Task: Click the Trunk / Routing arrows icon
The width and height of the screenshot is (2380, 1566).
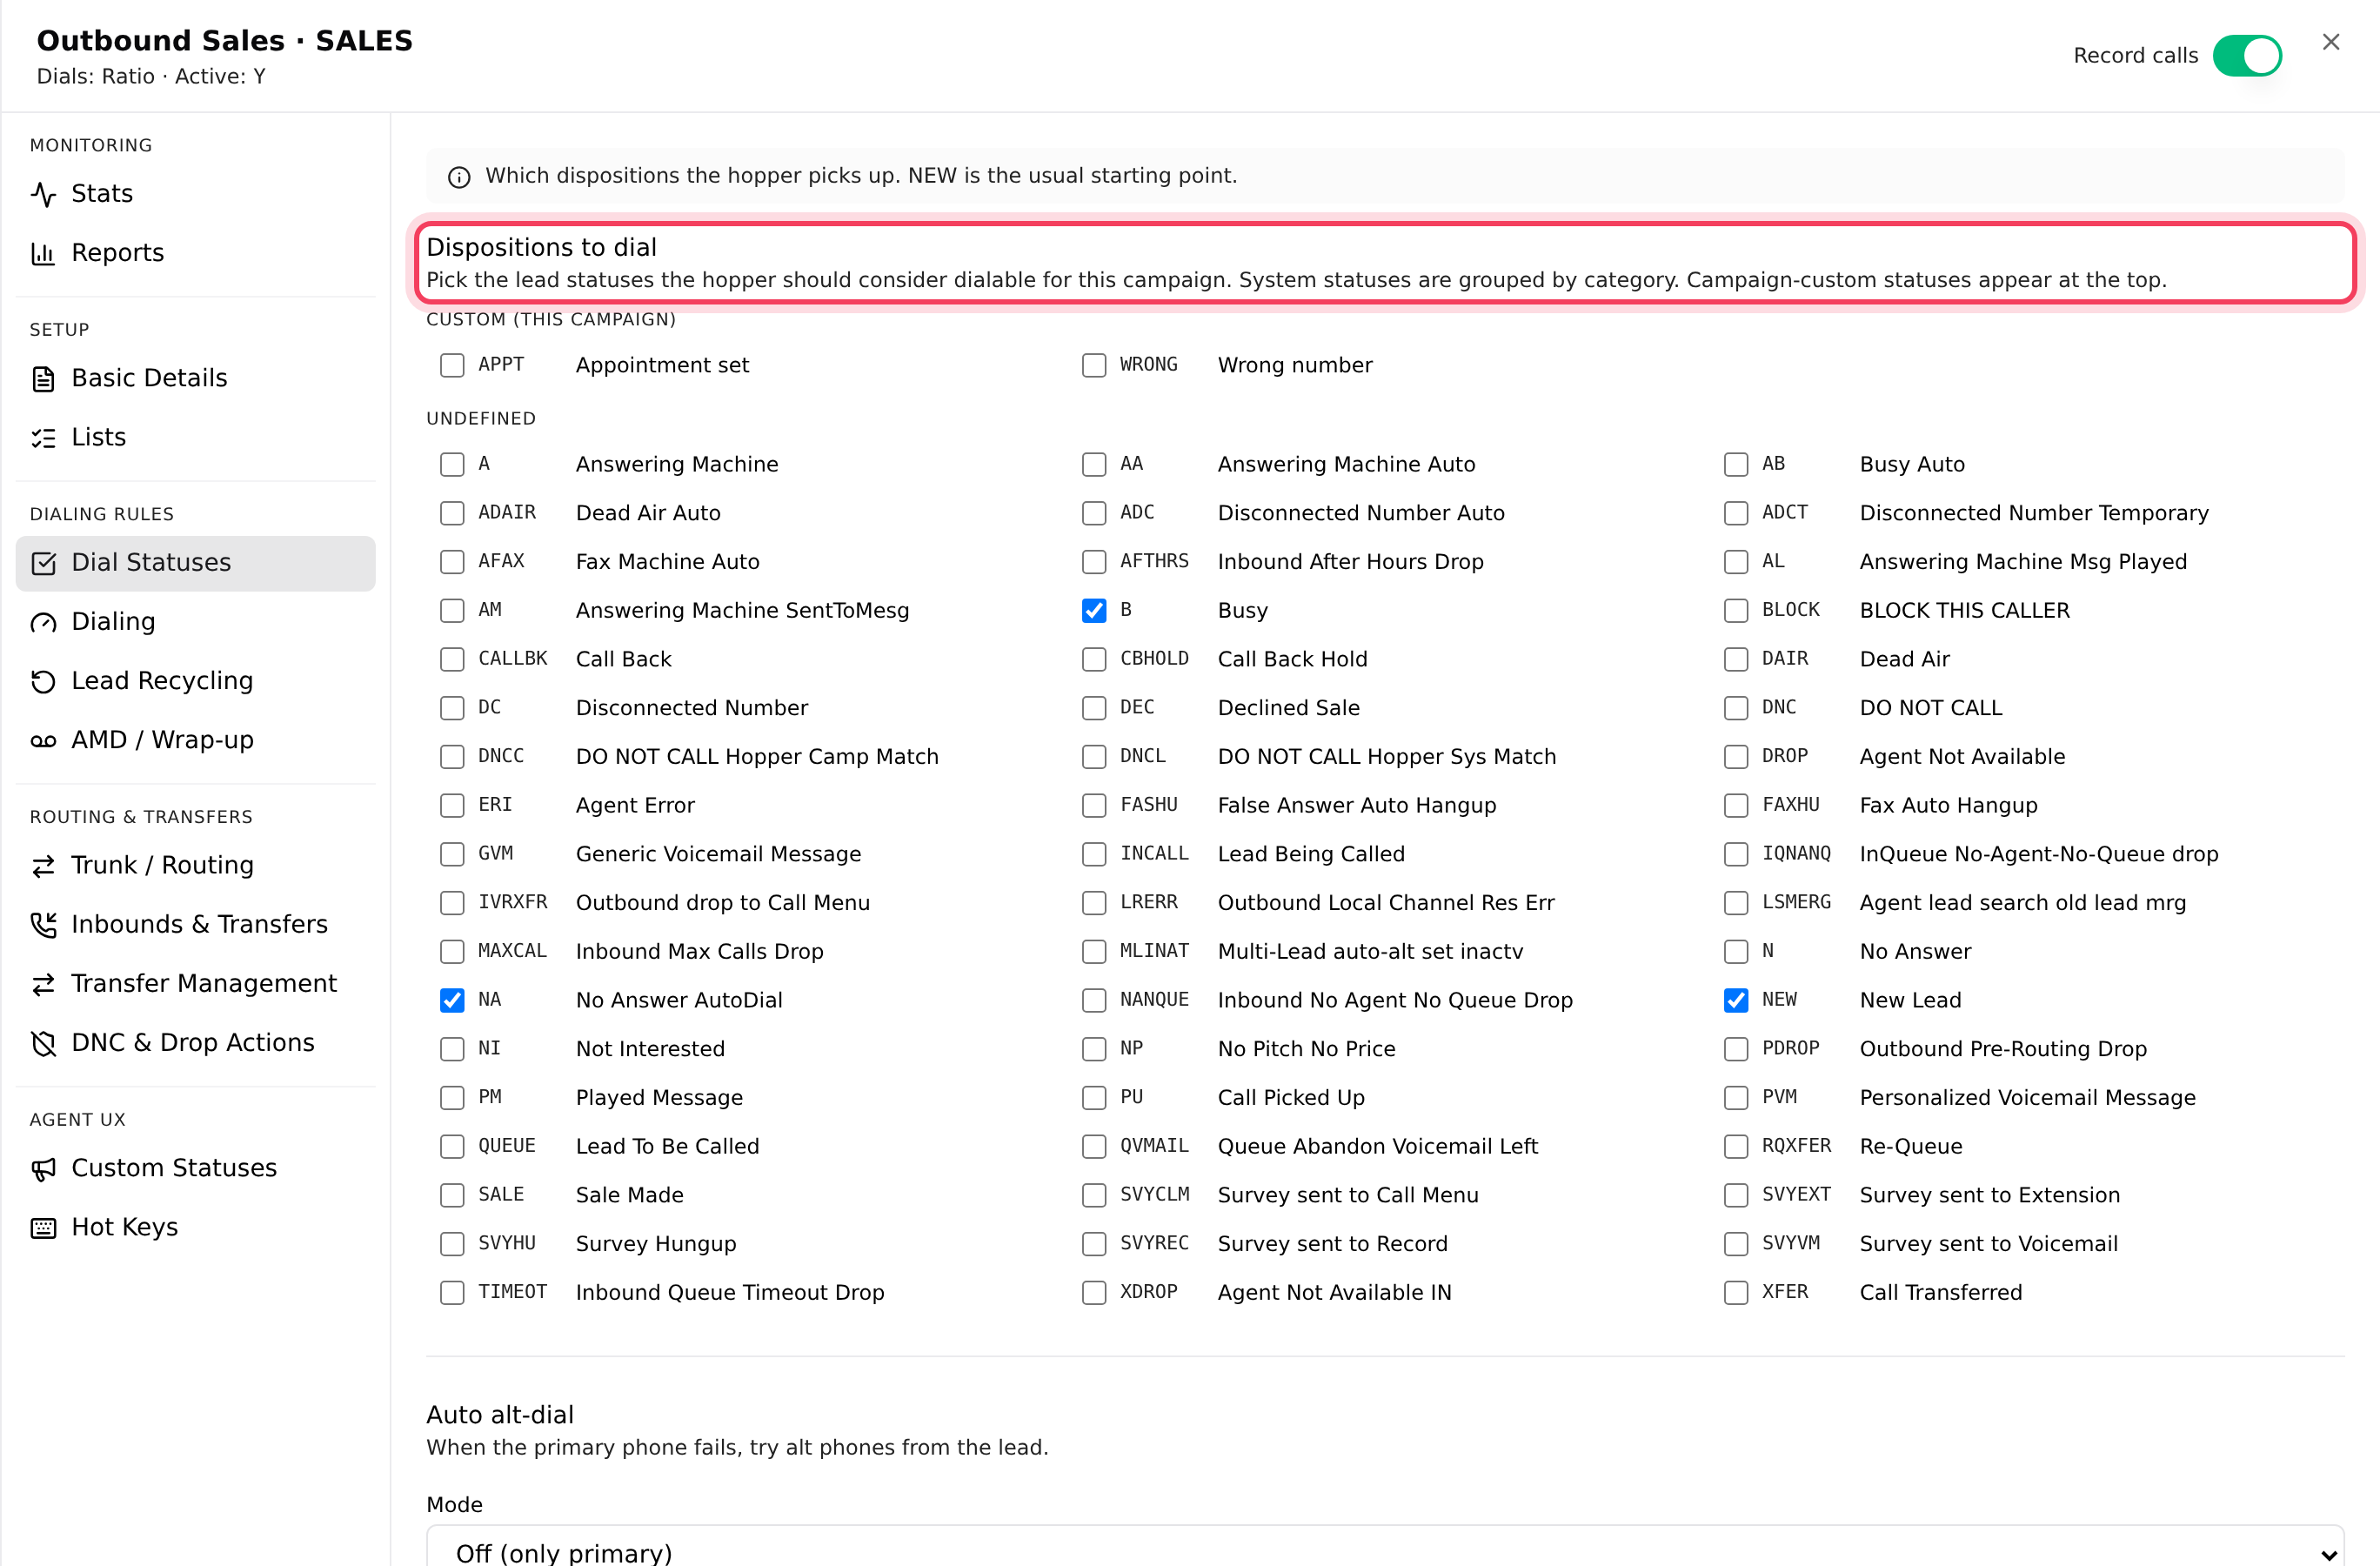Action: coord(43,865)
